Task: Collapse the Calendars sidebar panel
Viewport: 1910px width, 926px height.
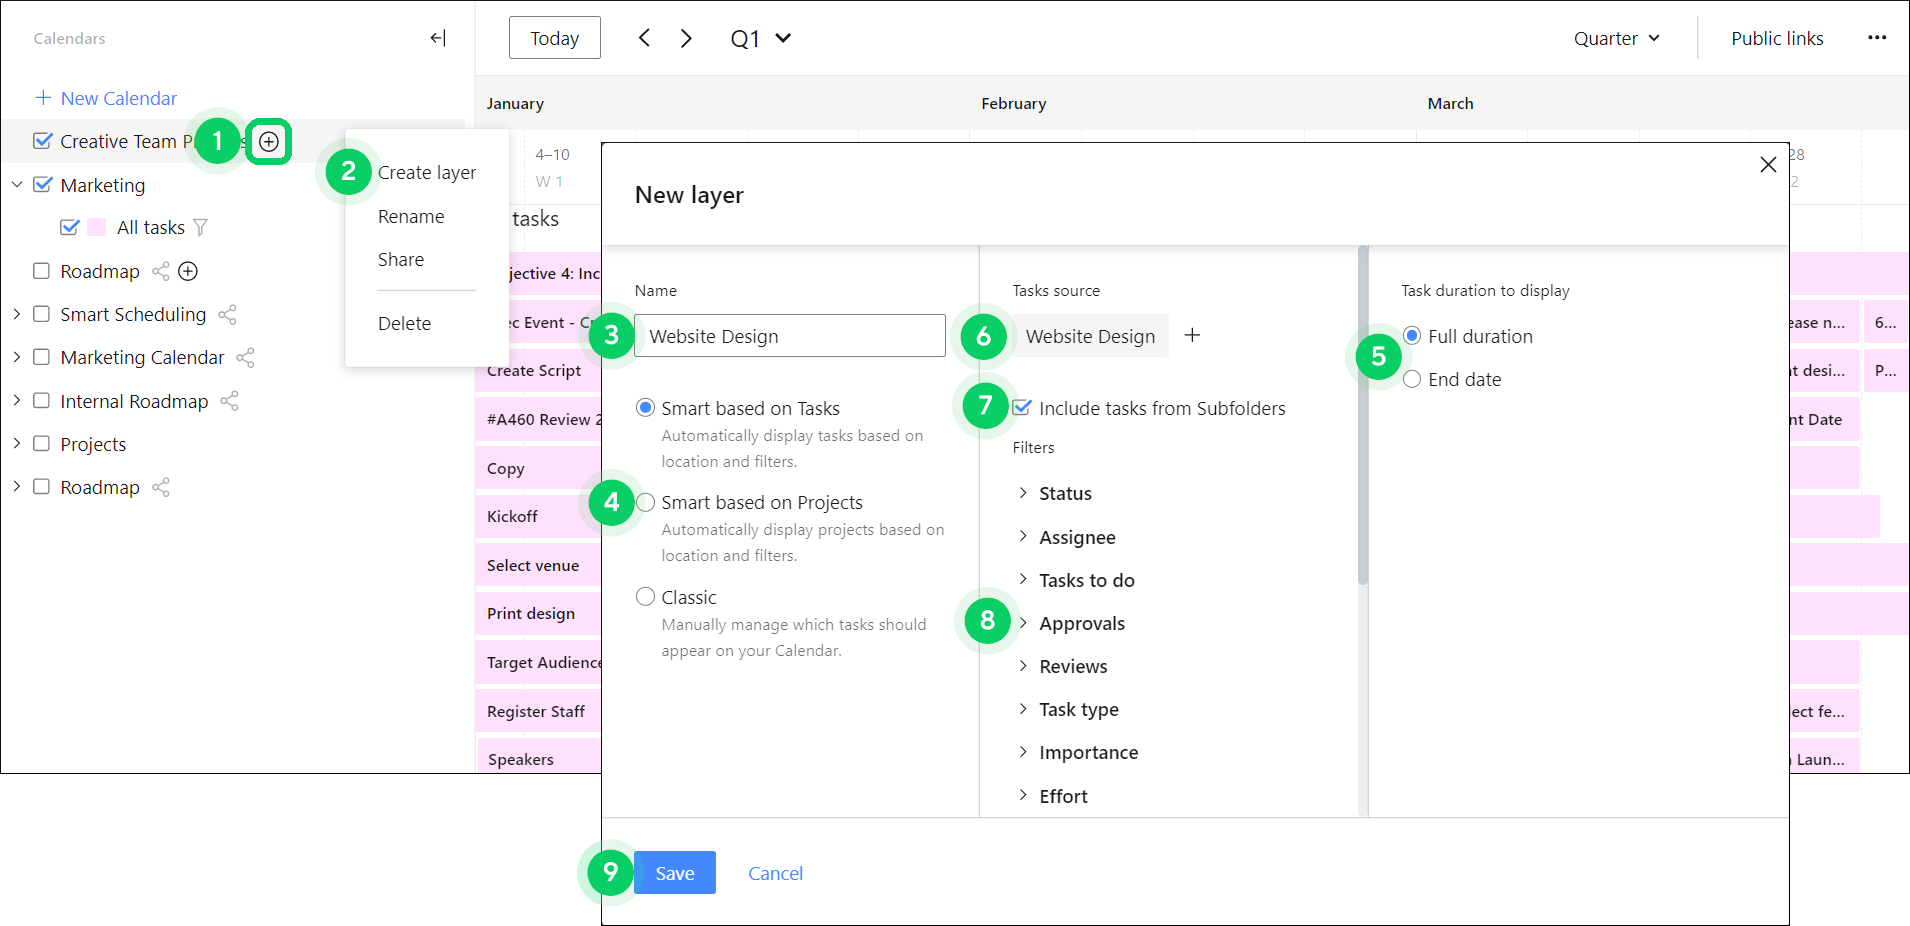Action: coord(437,38)
